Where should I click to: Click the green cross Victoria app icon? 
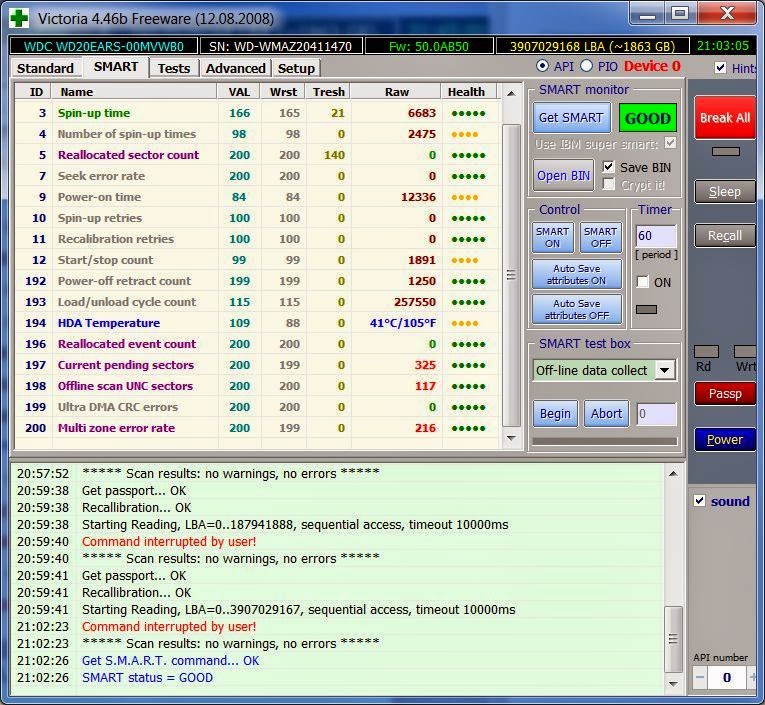click(20, 19)
